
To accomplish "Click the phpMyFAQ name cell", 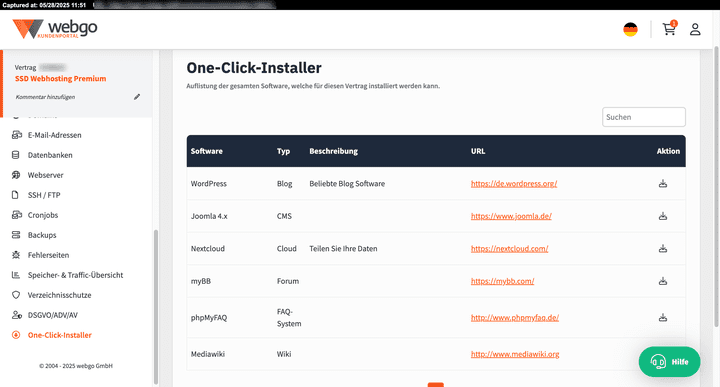I will coord(209,318).
